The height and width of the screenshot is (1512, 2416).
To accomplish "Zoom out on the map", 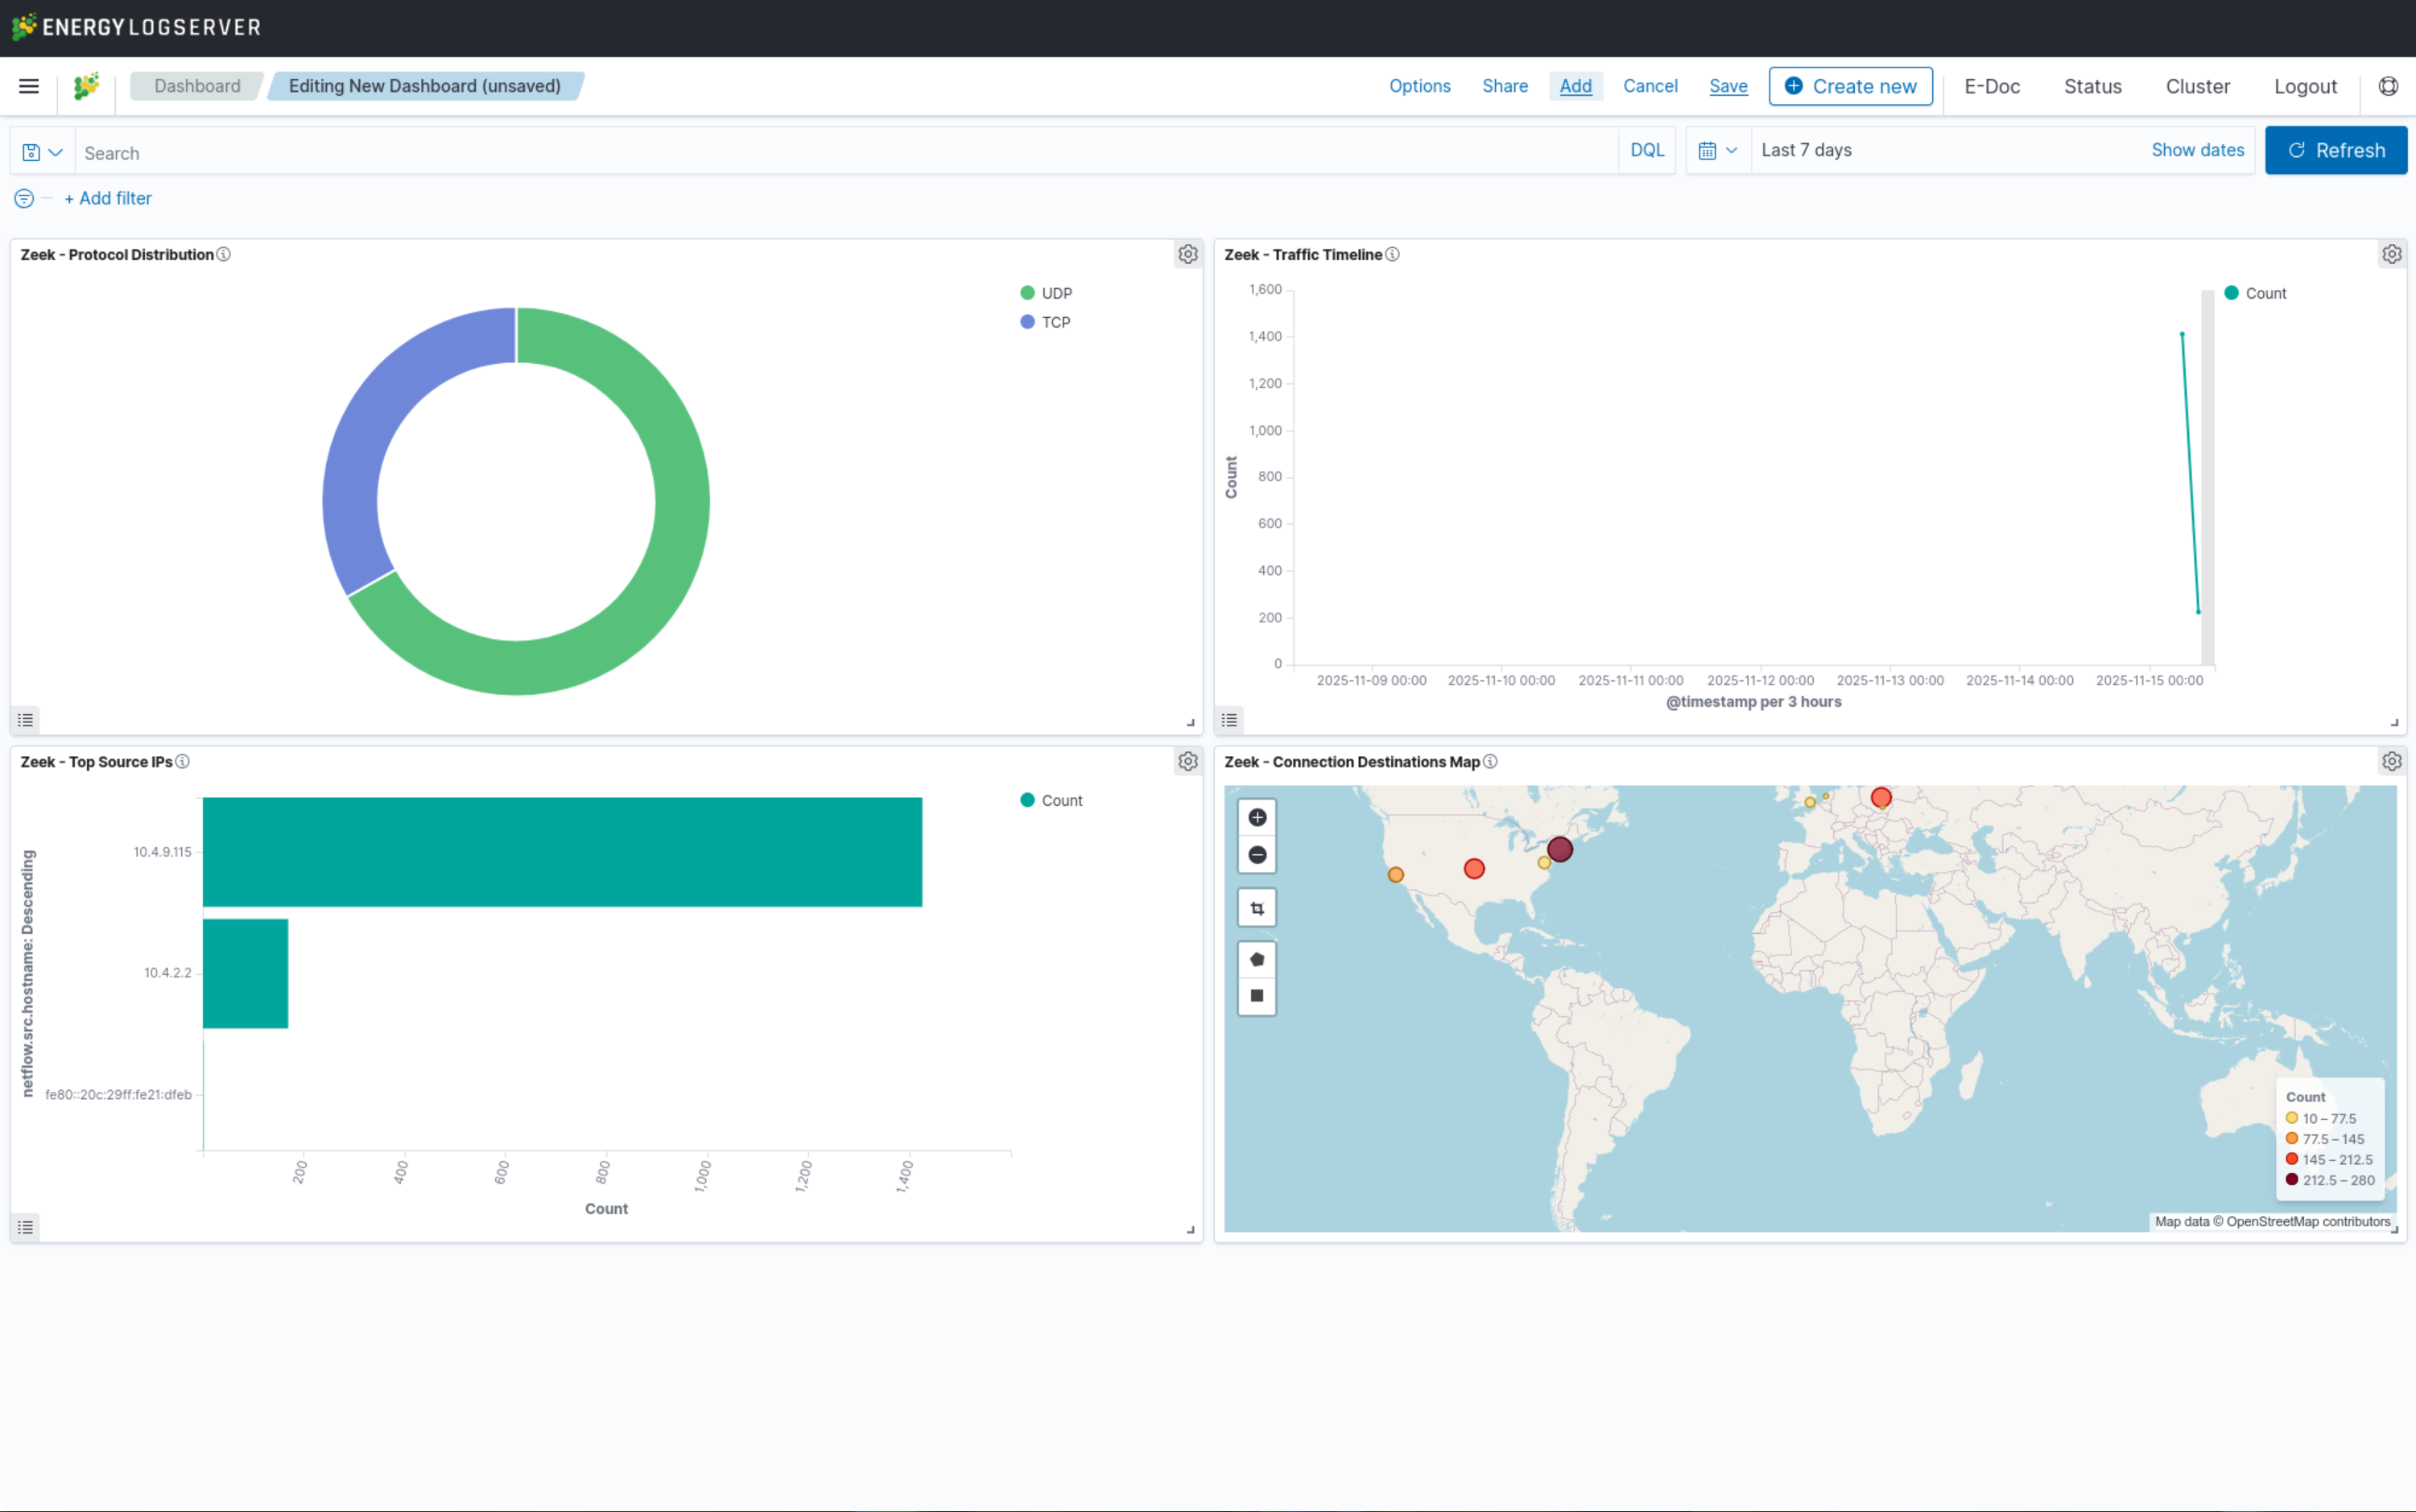I will [1257, 855].
